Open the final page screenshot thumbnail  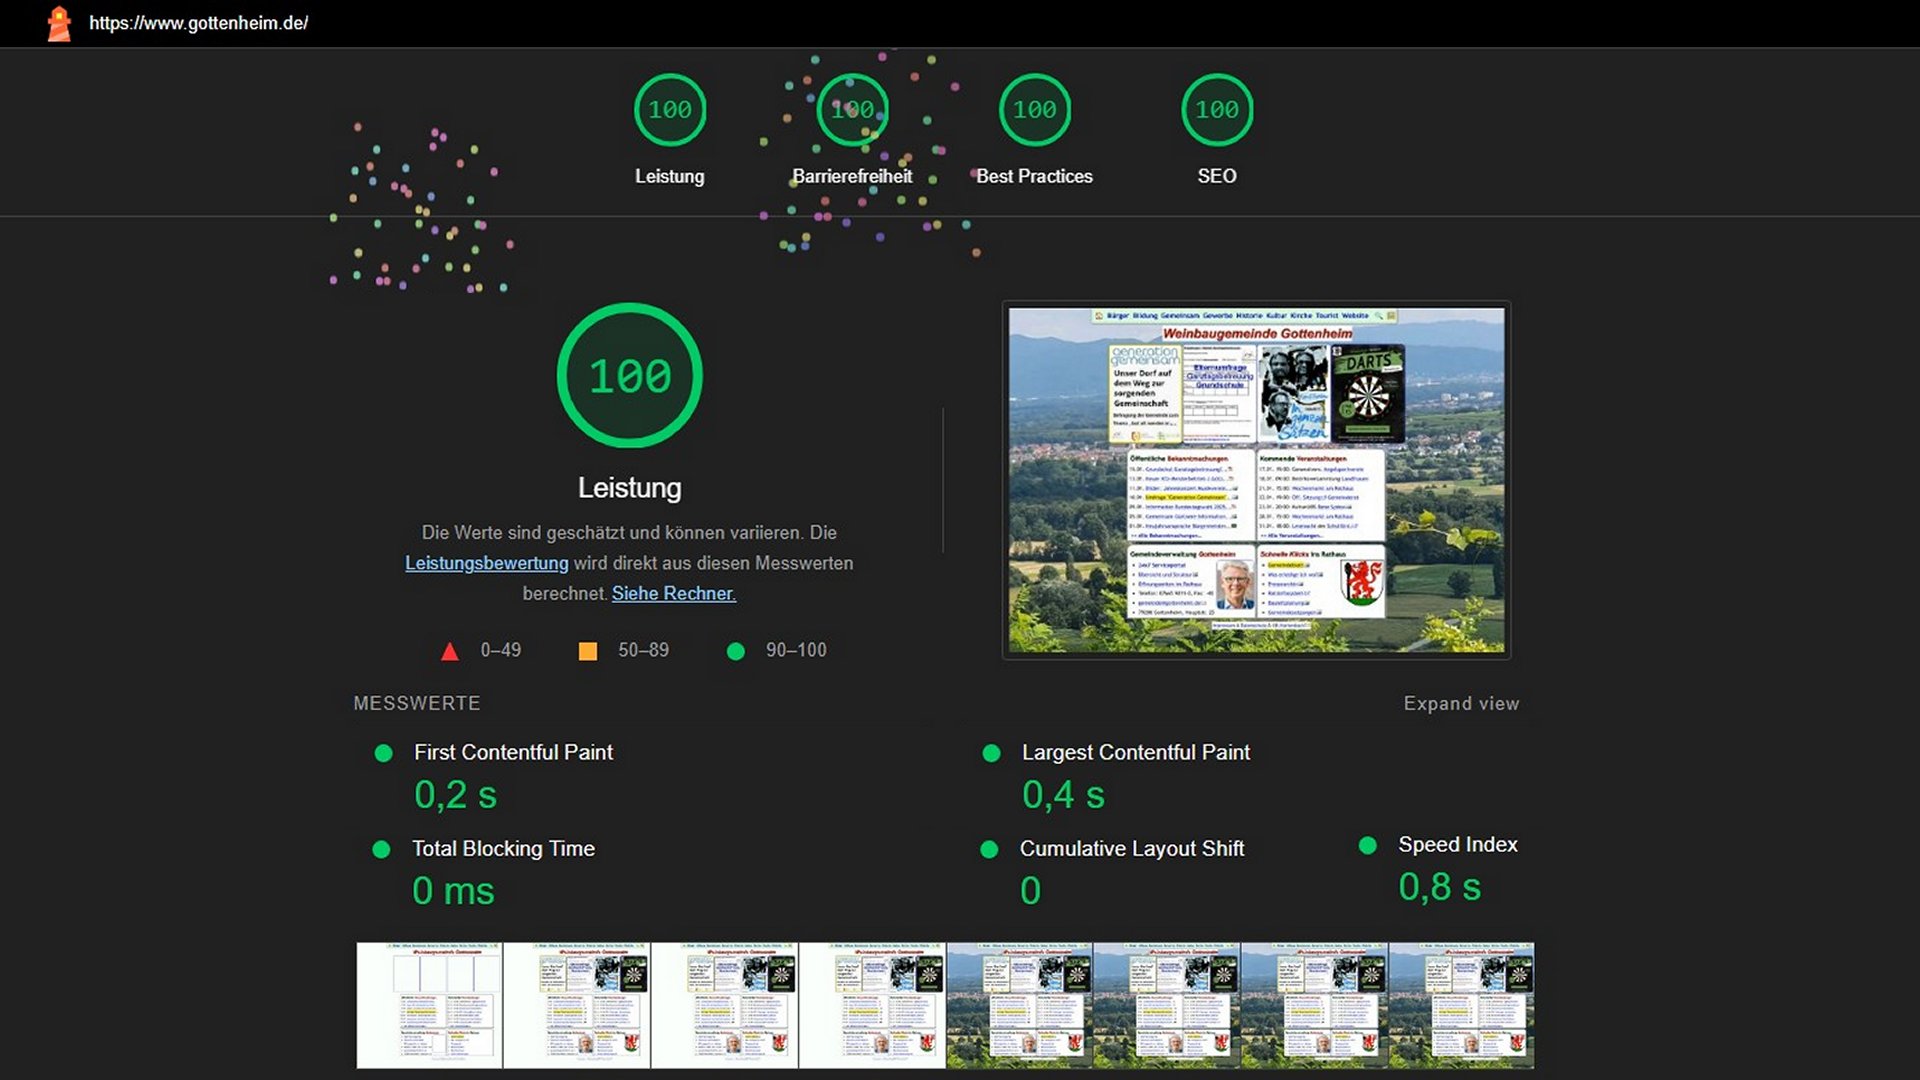point(1256,480)
